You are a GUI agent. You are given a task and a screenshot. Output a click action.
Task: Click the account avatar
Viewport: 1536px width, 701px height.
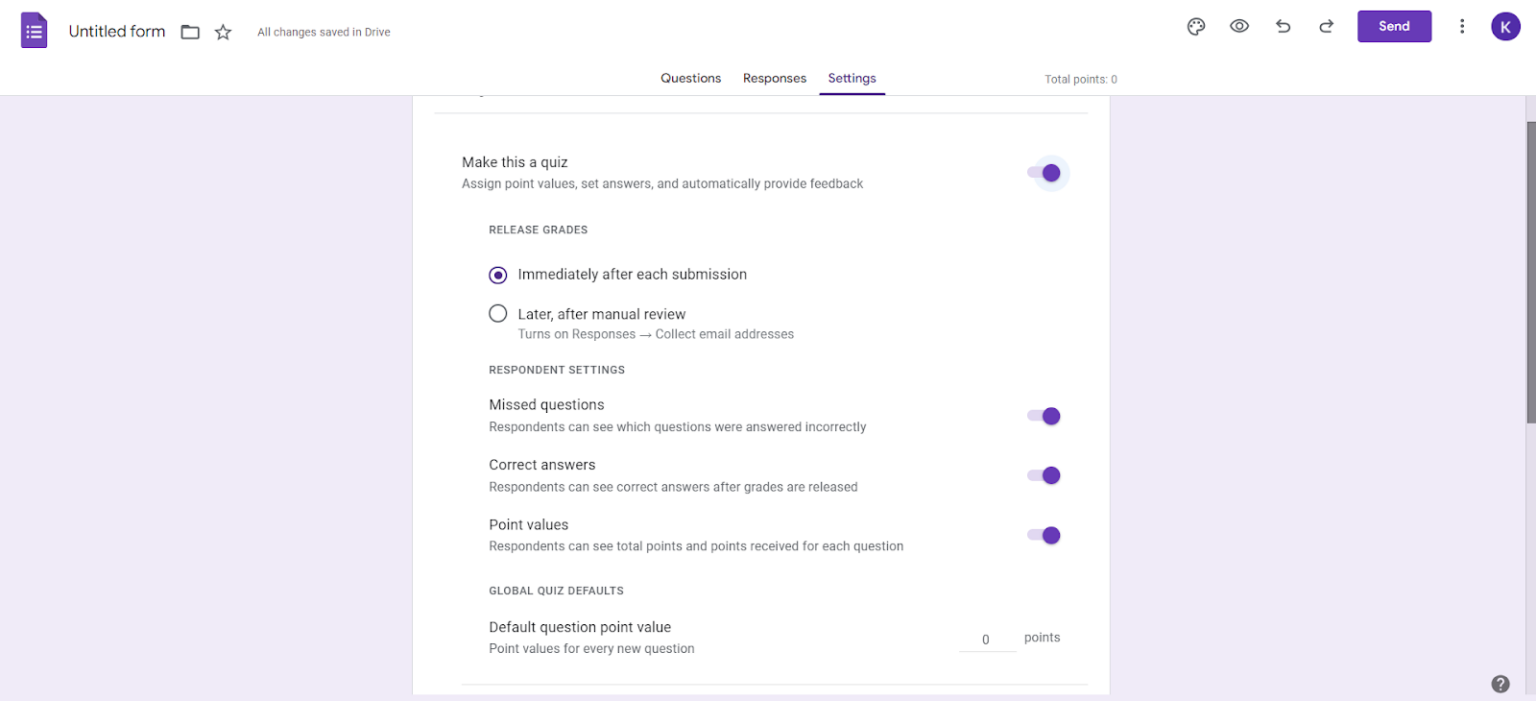[x=1506, y=26]
